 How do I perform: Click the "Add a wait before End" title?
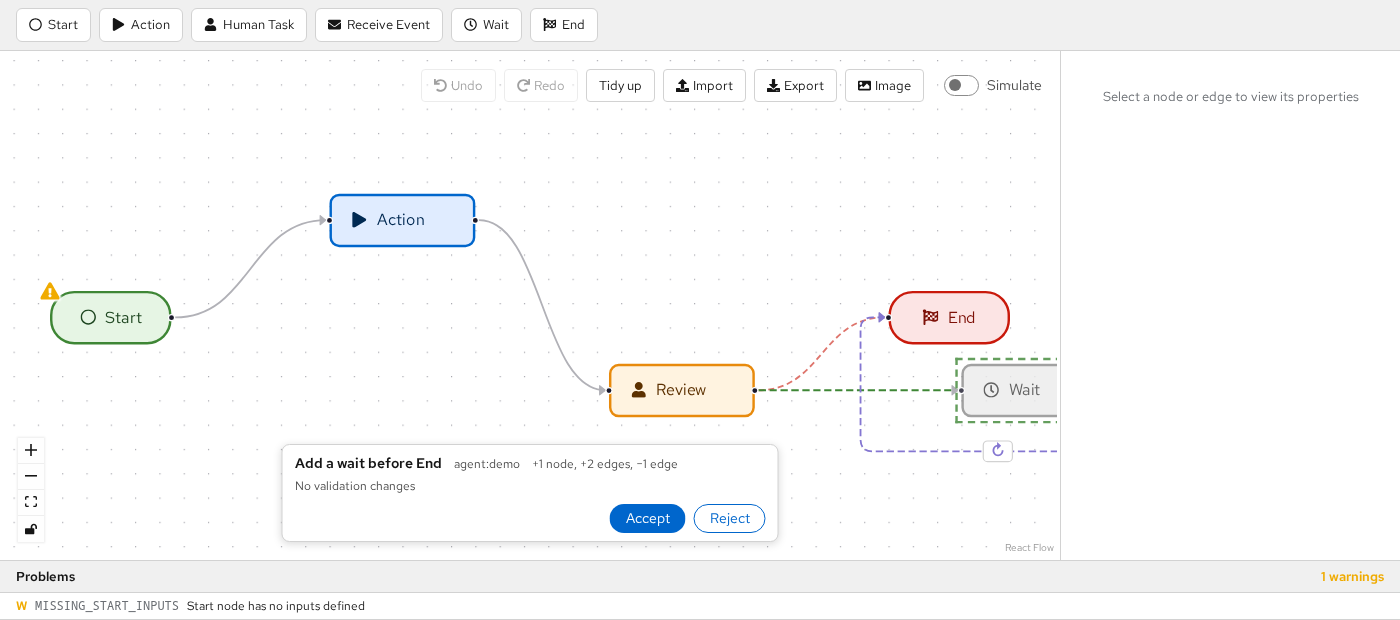[368, 463]
